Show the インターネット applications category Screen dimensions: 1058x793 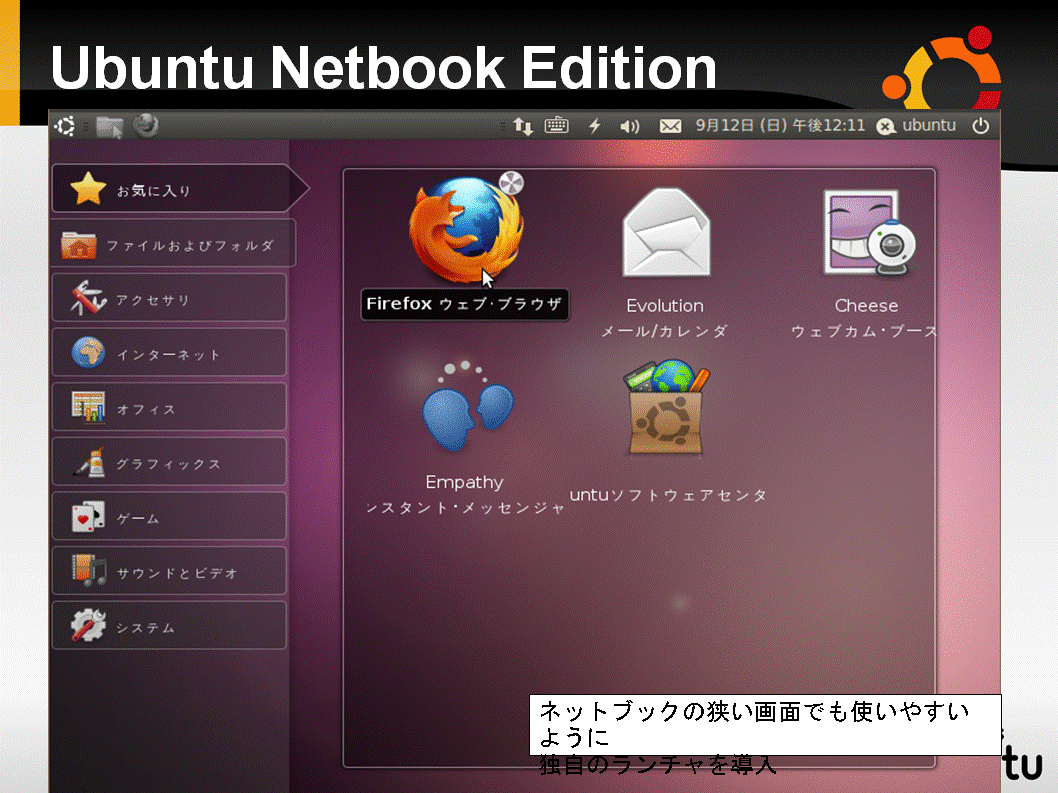(x=169, y=353)
